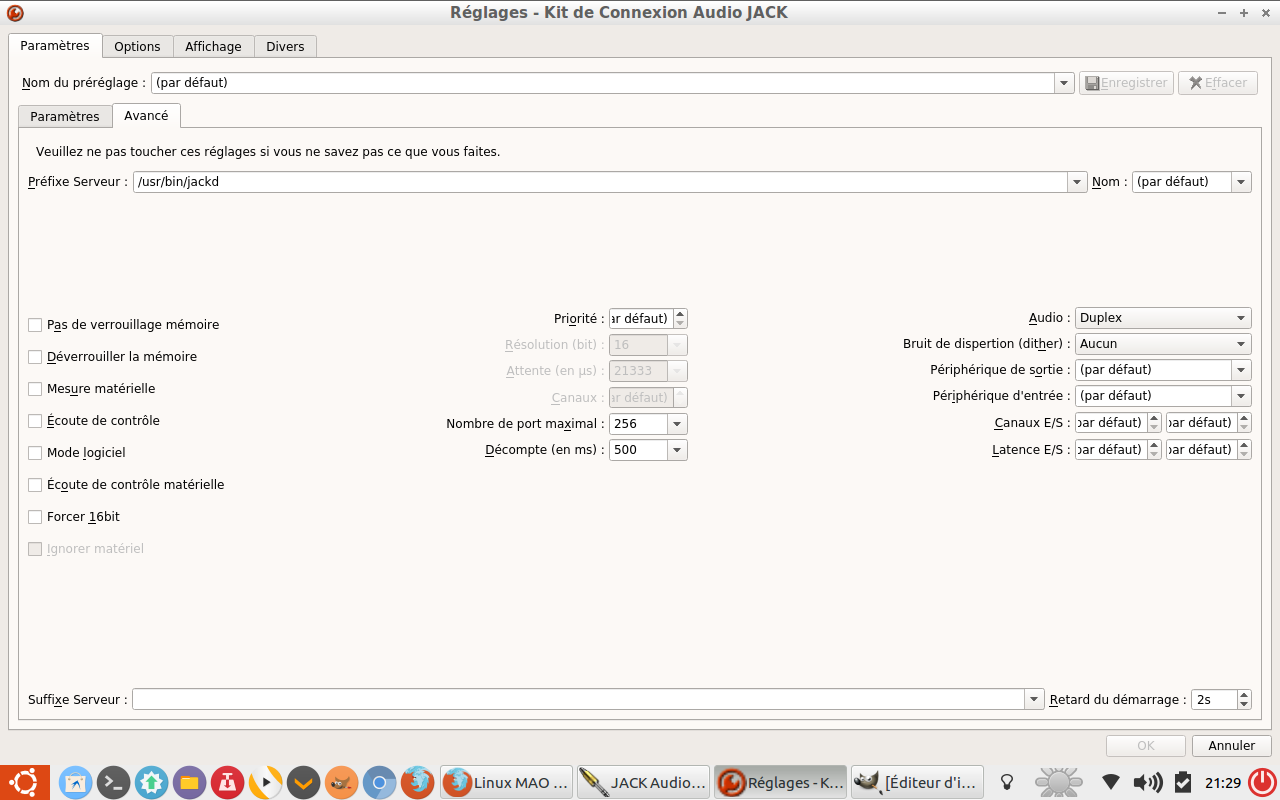Screen dimensions: 1280x800
Task: Click the green gear software launcher icon
Action: click(152, 782)
